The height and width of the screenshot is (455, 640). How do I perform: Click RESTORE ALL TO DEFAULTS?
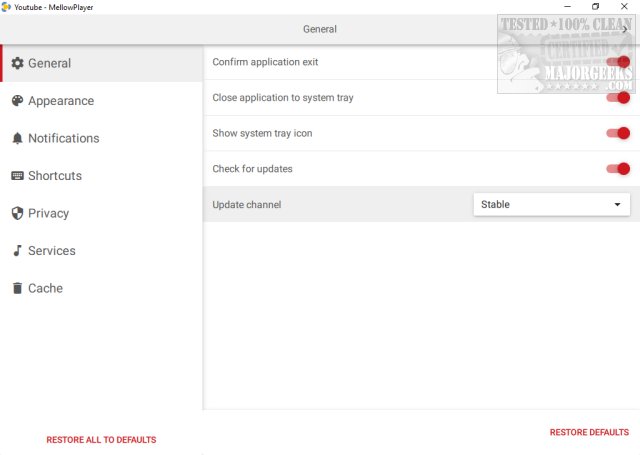point(101,439)
